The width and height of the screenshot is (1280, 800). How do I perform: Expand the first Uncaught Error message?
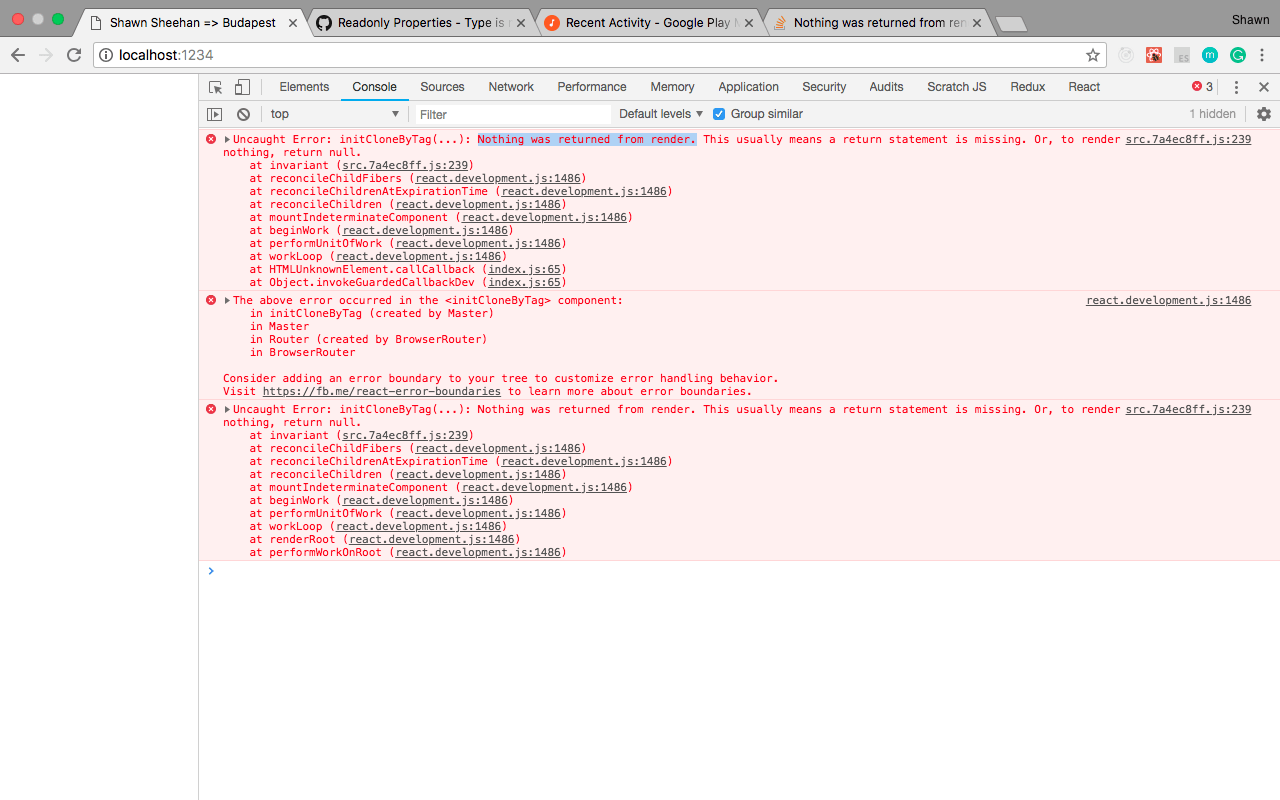coord(227,140)
